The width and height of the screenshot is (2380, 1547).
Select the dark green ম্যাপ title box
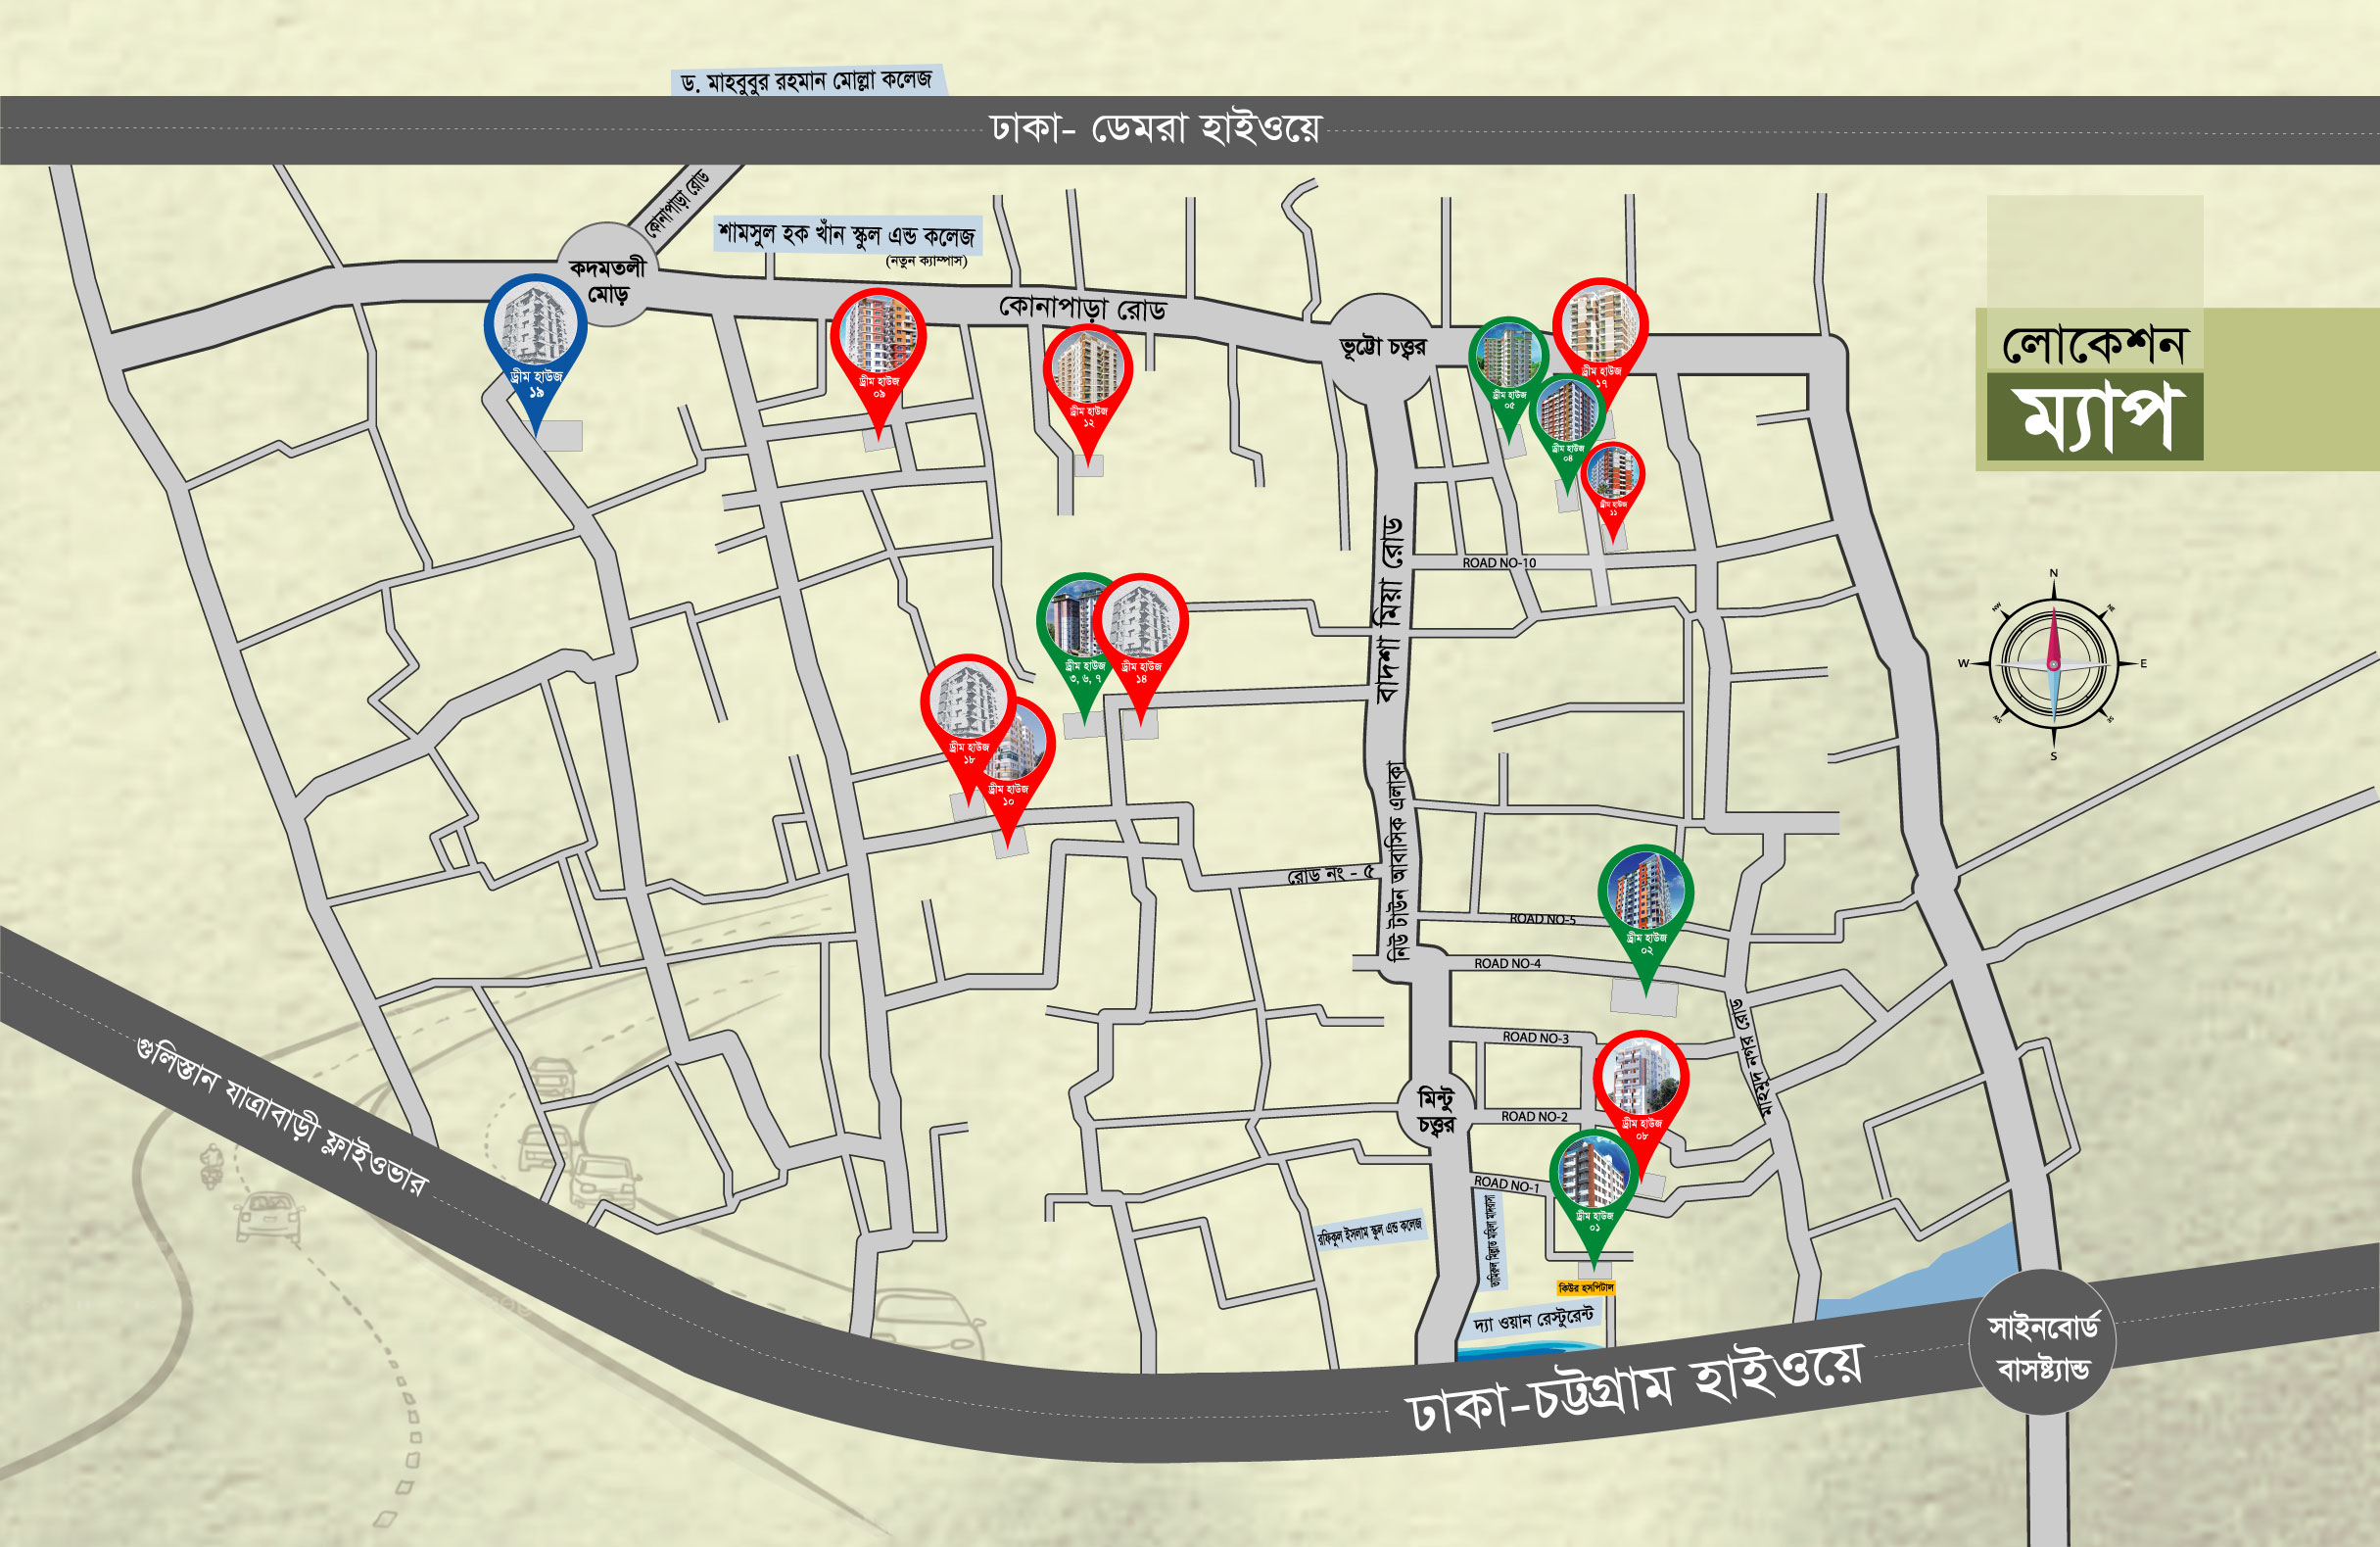point(2094,416)
